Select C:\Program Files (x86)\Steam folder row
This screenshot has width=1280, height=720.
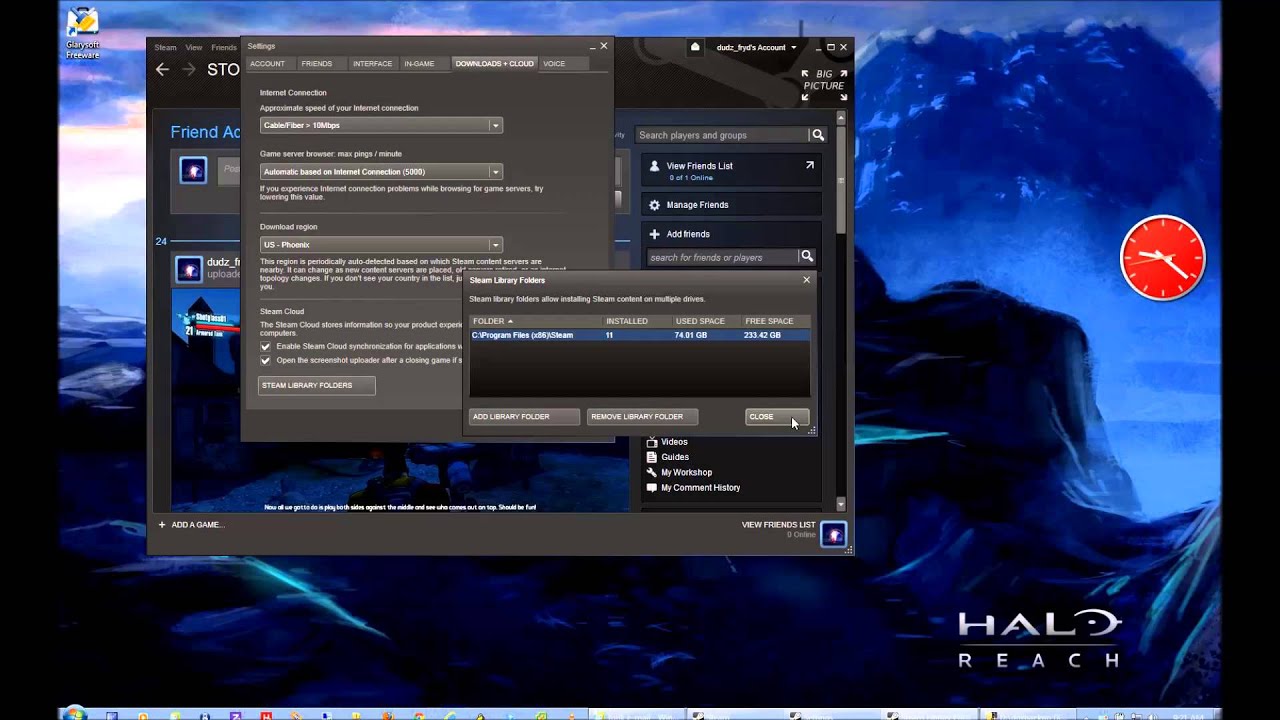point(640,335)
